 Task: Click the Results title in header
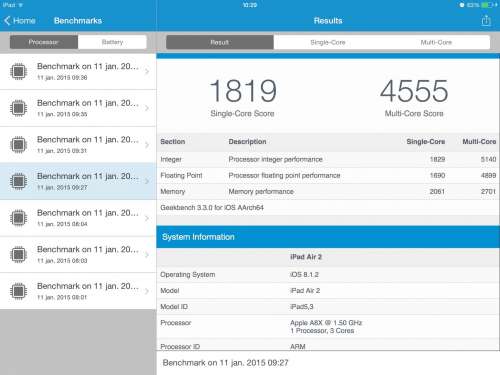point(328,21)
